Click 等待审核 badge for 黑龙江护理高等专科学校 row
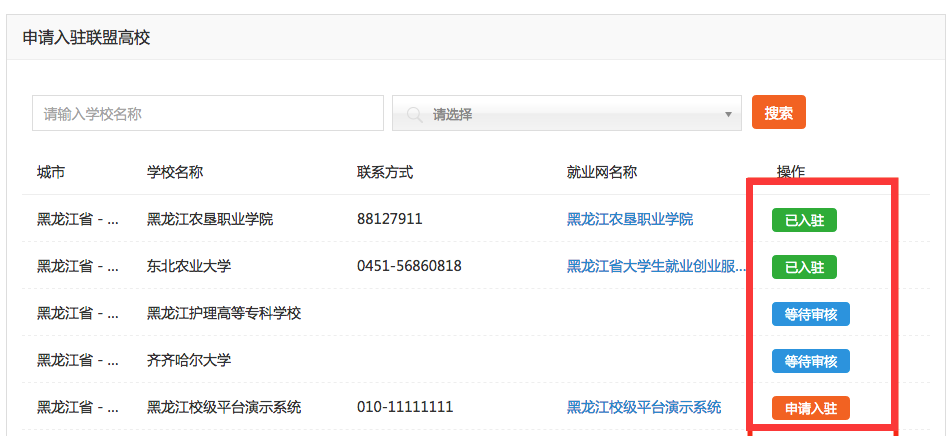The height and width of the screenshot is (436, 950). (810, 314)
